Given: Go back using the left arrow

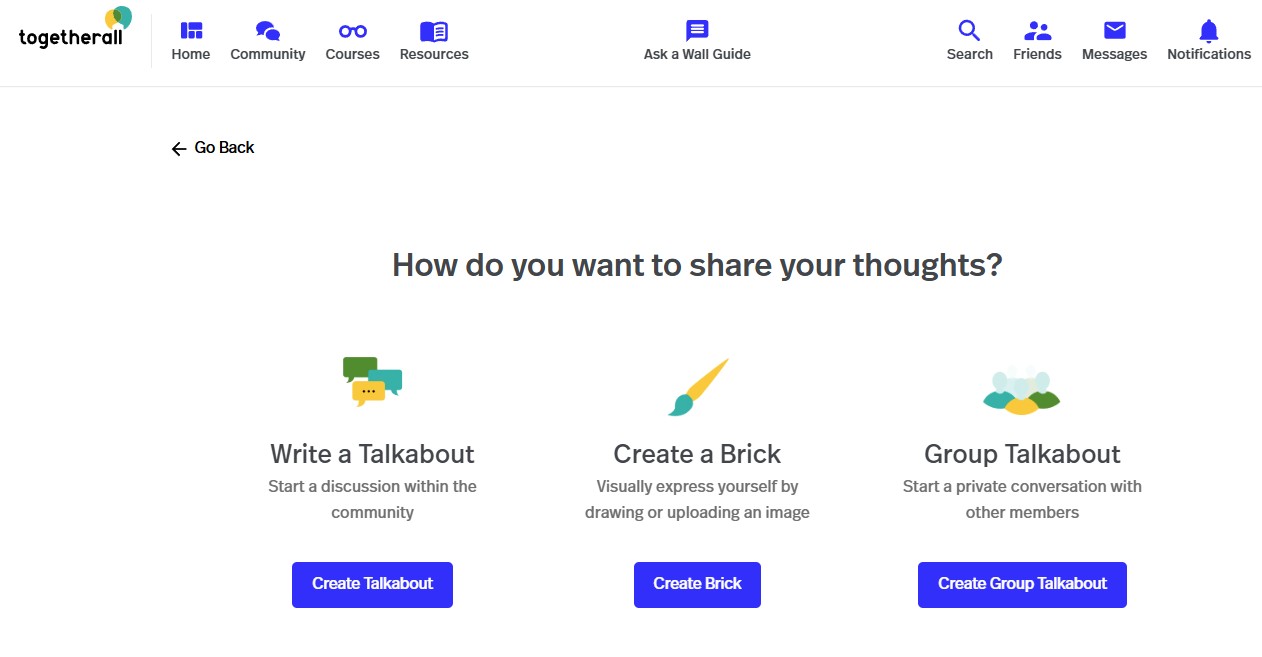Looking at the screenshot, I should click(178, 147).
